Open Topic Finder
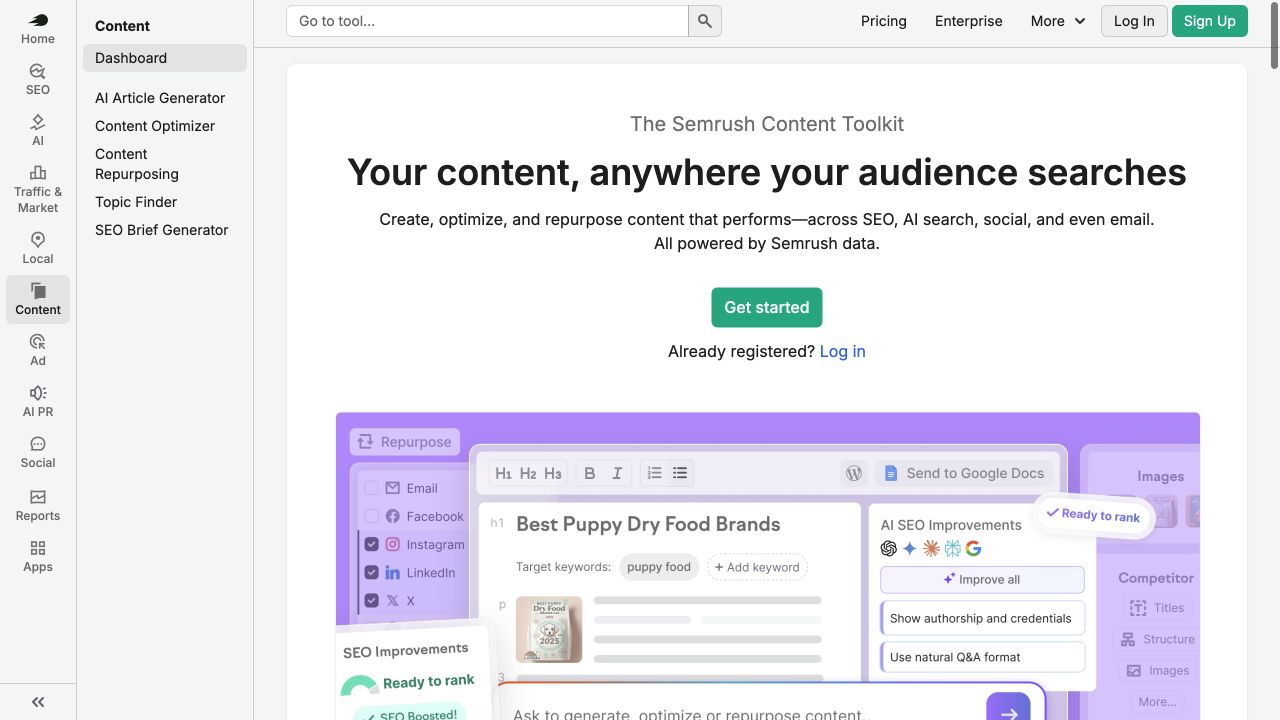The height and width of the screenshot is (720, 1280). 136,202
